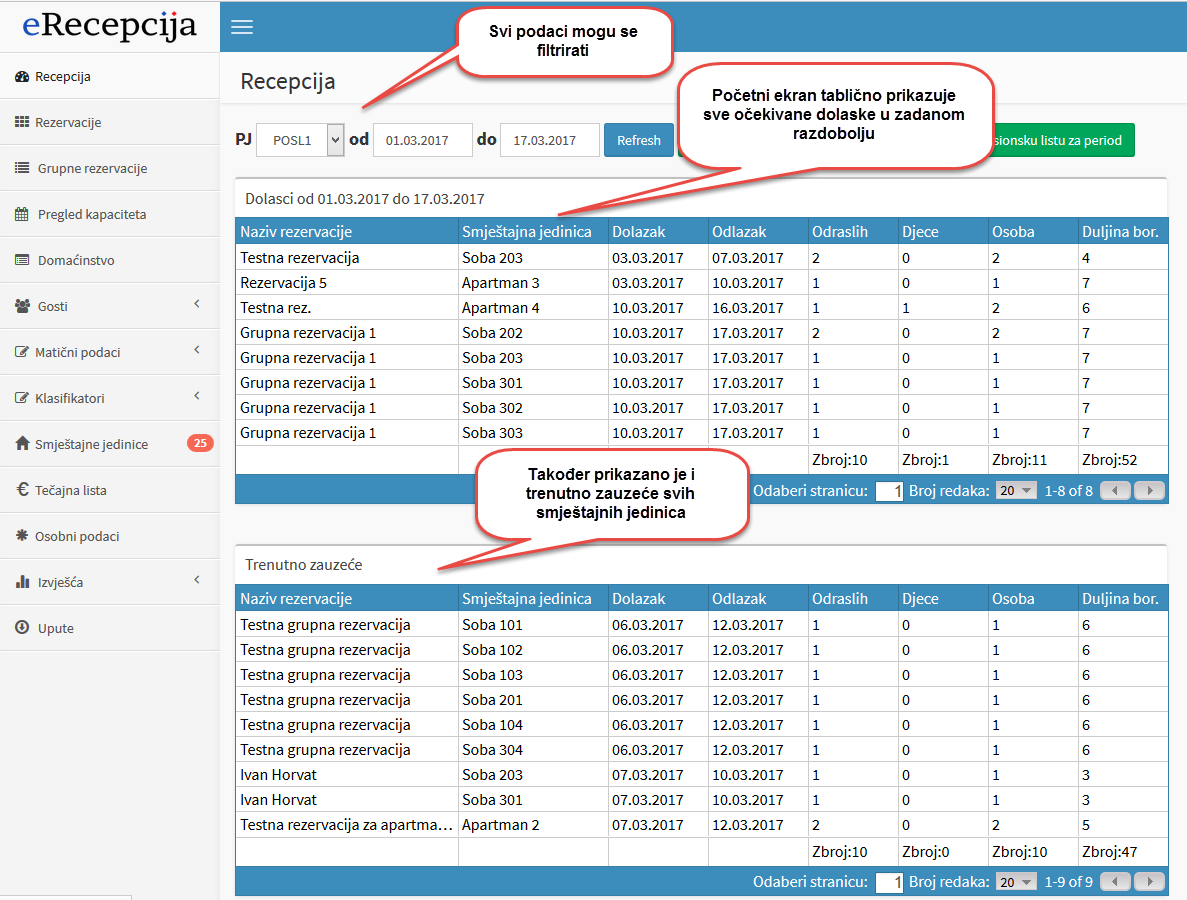
Task: Open the Grupne rezervacije menu item
Action: [x=110, y=168]
